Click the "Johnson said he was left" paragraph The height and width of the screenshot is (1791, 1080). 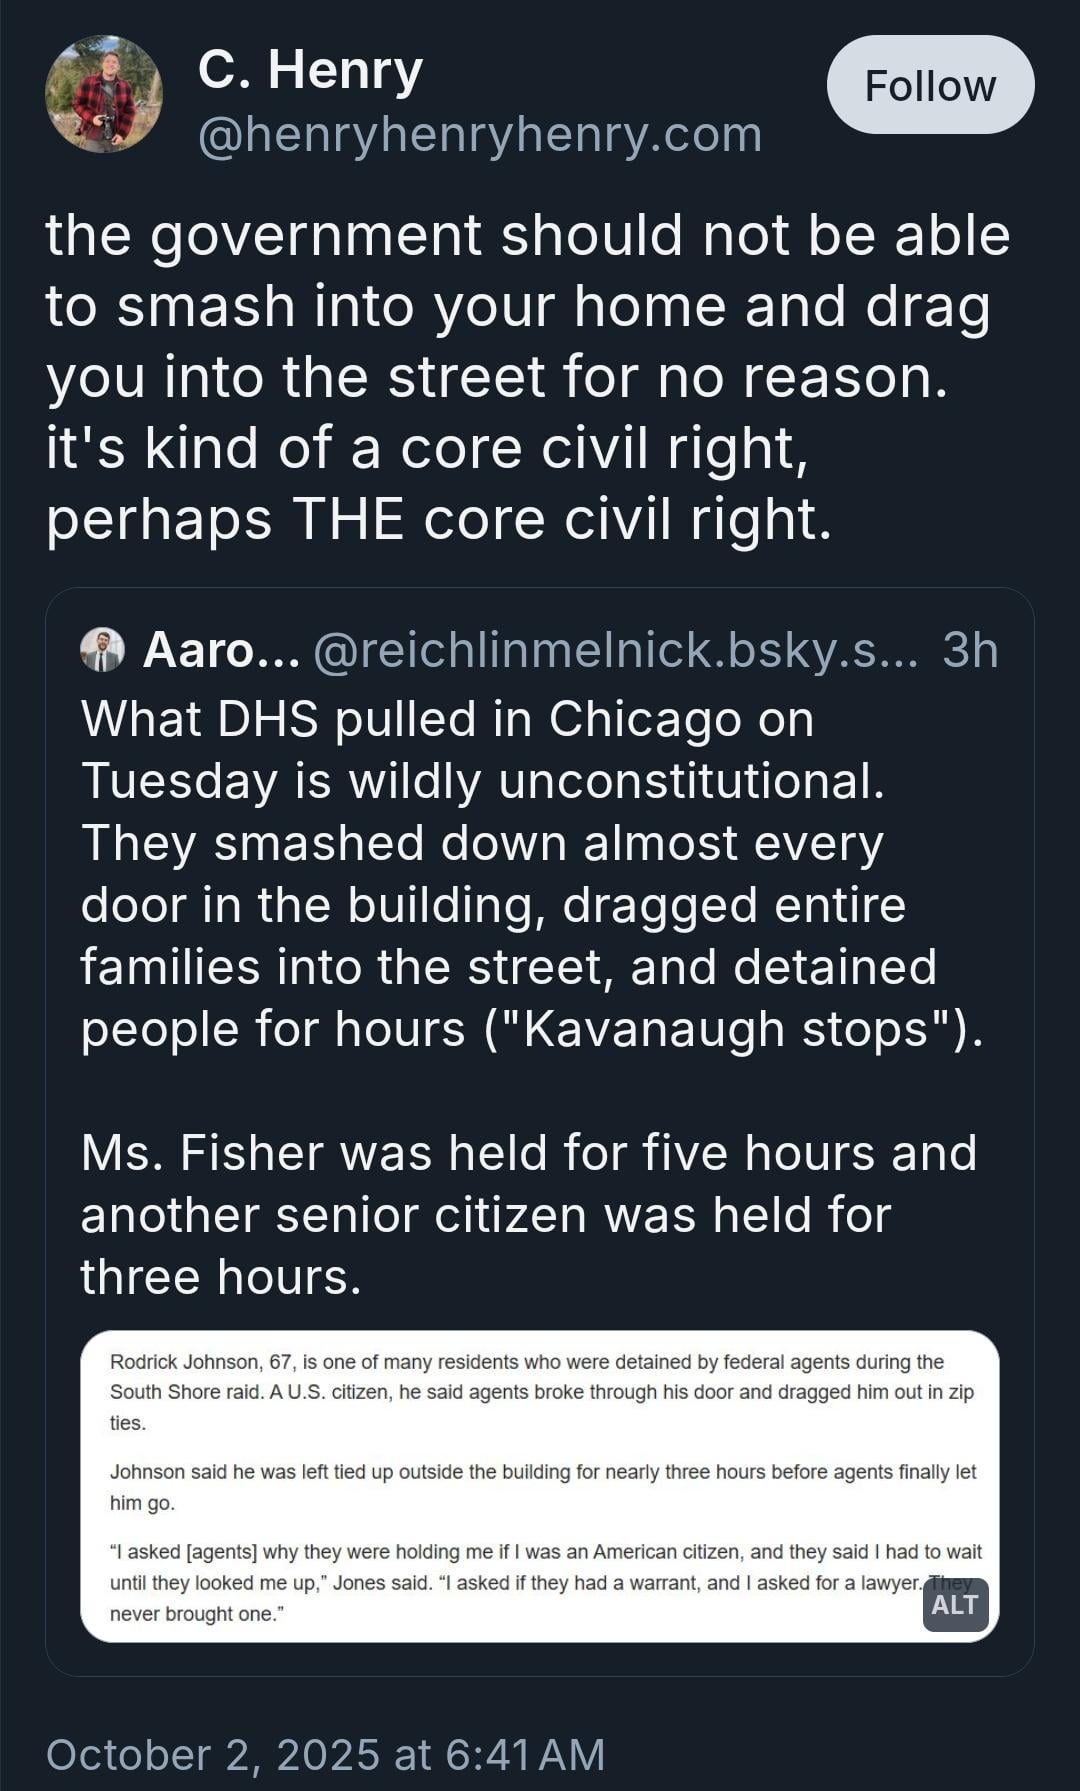click(x=540, y=1486)
